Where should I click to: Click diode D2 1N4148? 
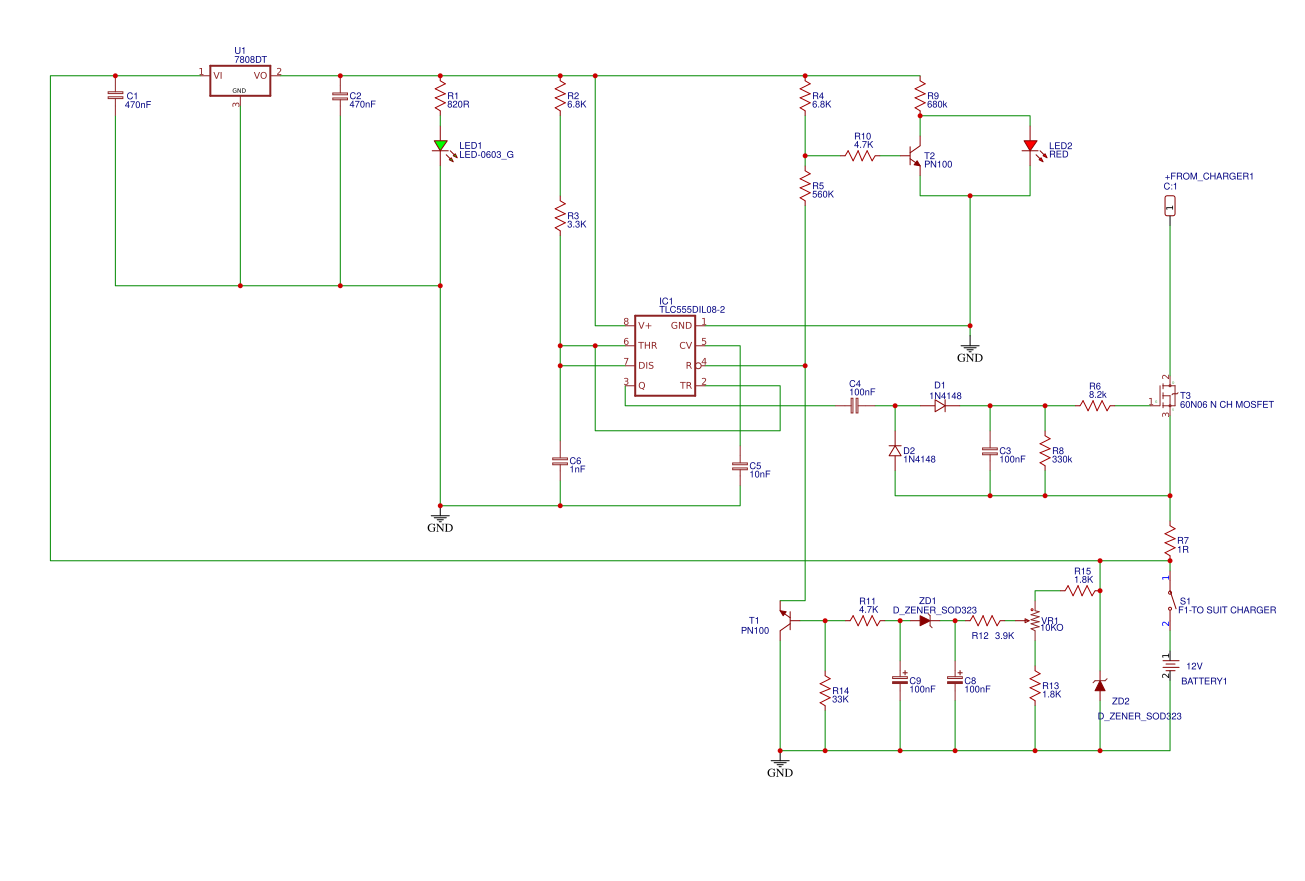(893, 450)
